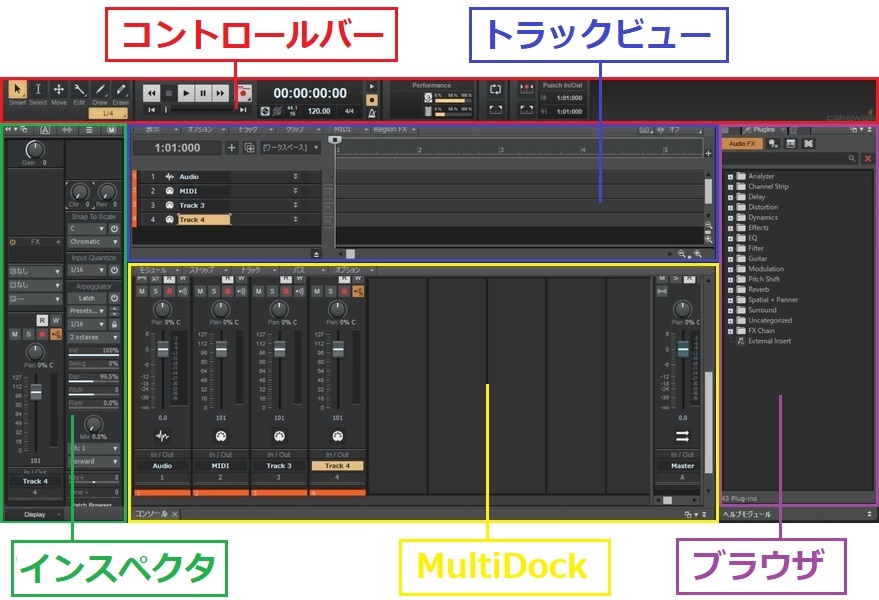
Task: Choose the Move tool
Action: coord(59,93)
